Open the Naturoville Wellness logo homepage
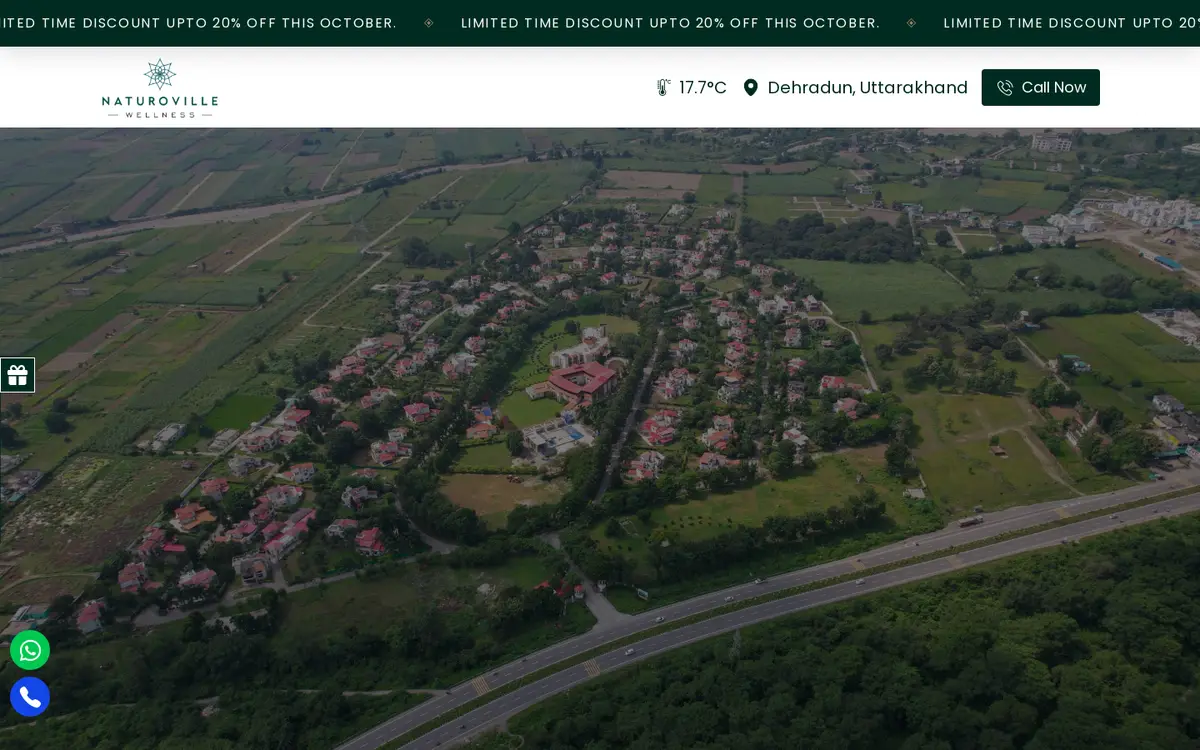This screenshot has height=750, width=1200. [160, 88]
